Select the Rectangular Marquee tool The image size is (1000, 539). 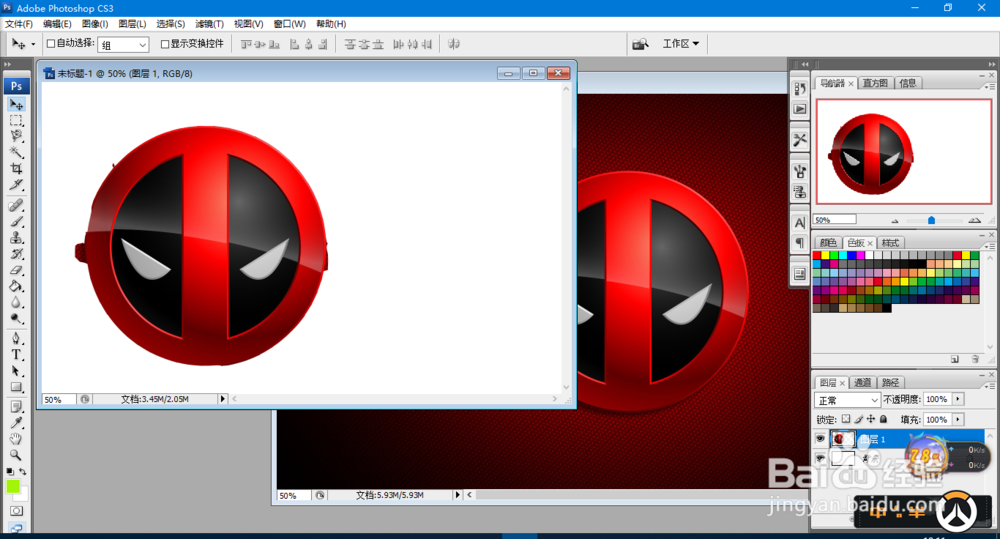tap(17, 121)
